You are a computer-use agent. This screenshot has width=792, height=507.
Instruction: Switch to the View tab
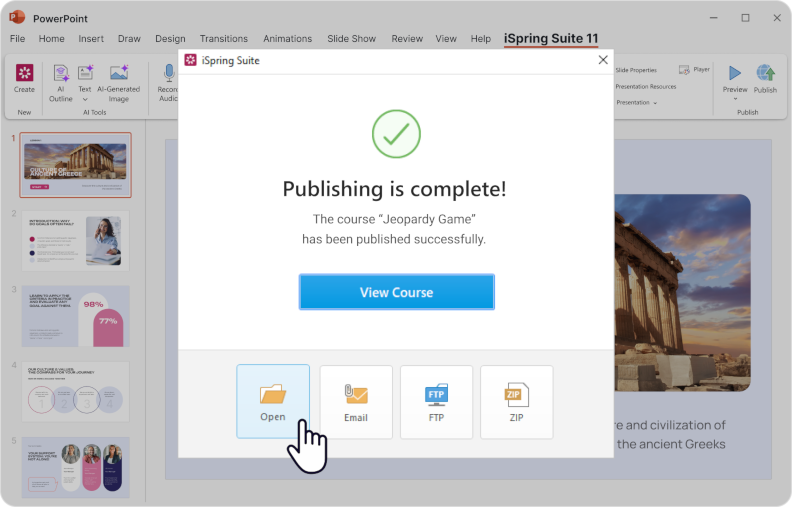[446, 38]
